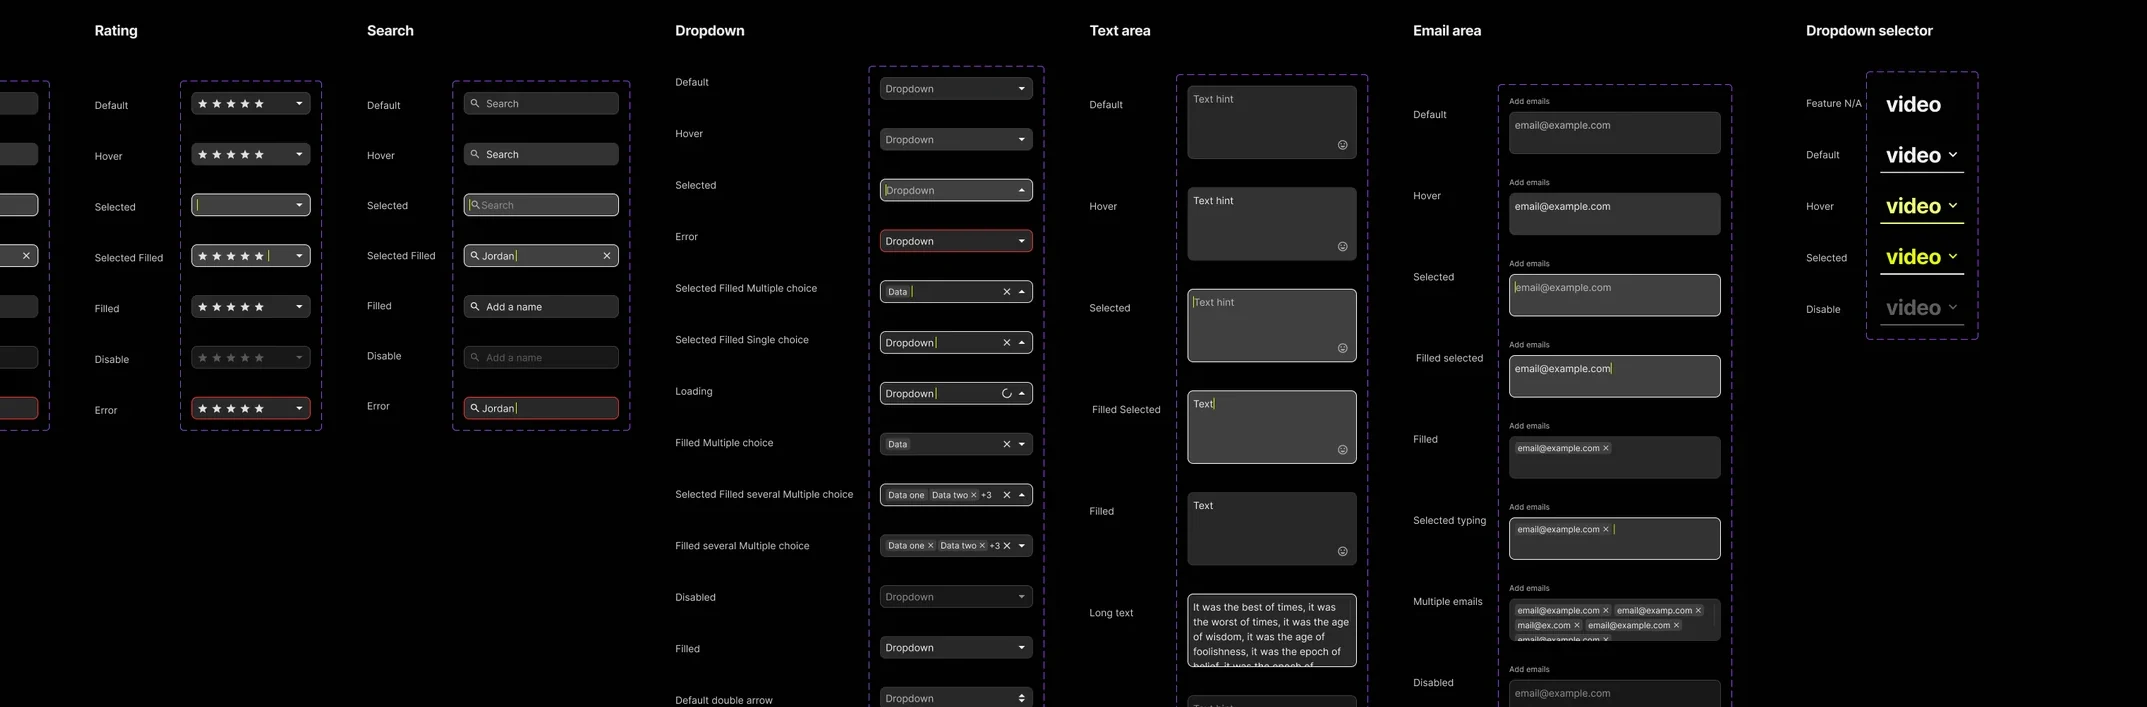Image resolution: width=2147 pixels, height=707 pixels.
Task: Focus the Default email input field
Action: click(1615, 133)
